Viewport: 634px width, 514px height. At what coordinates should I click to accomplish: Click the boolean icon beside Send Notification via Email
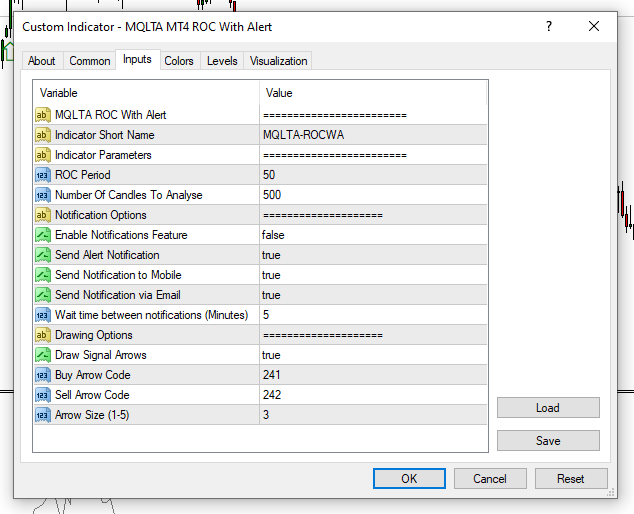(43, 295)
